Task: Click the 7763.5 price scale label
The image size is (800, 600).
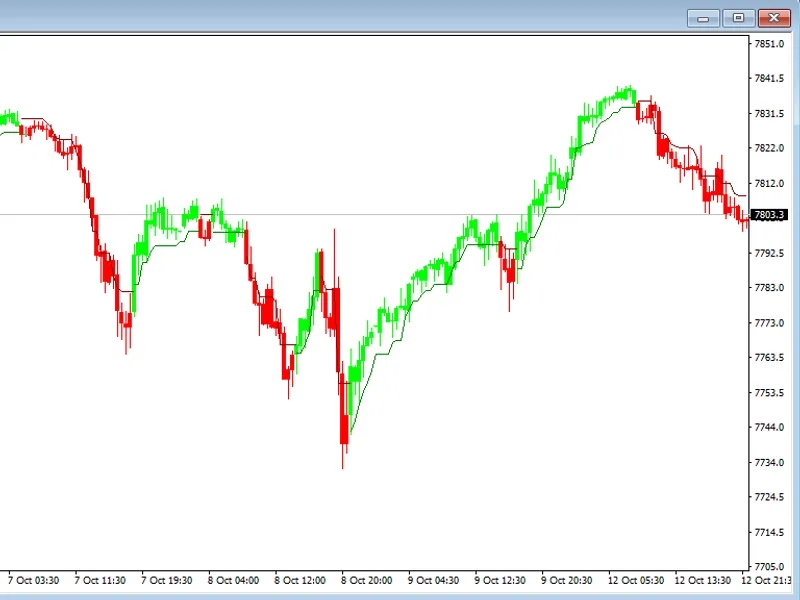Action: pos(769,358)
